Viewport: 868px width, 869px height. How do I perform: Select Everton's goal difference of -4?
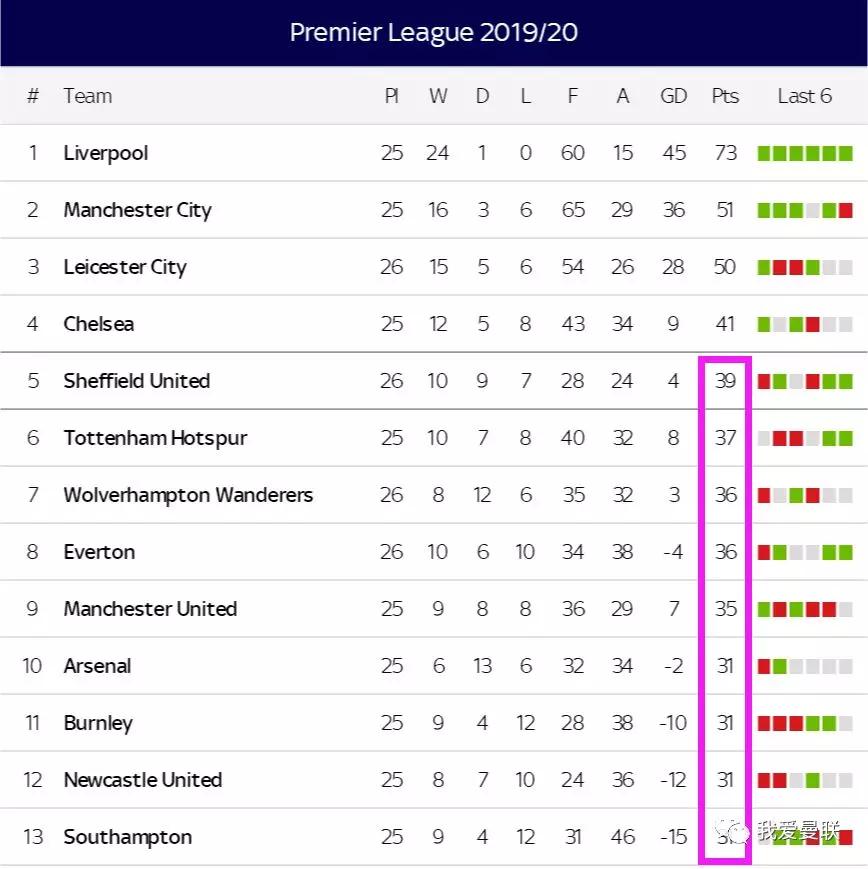[674, 552]
